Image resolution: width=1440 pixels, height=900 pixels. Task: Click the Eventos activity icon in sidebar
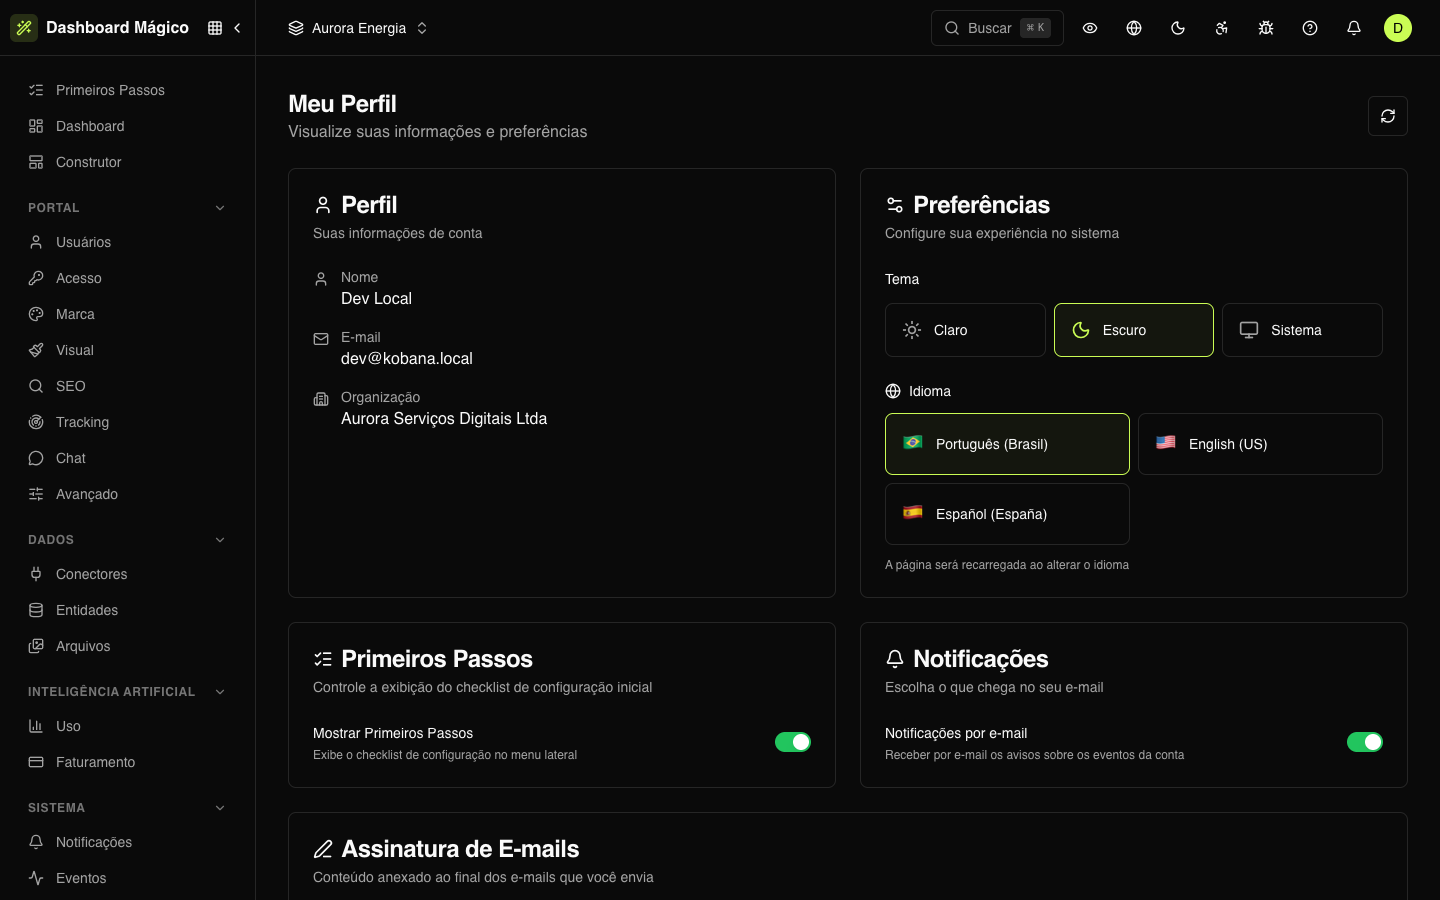[x=36, y=878]
